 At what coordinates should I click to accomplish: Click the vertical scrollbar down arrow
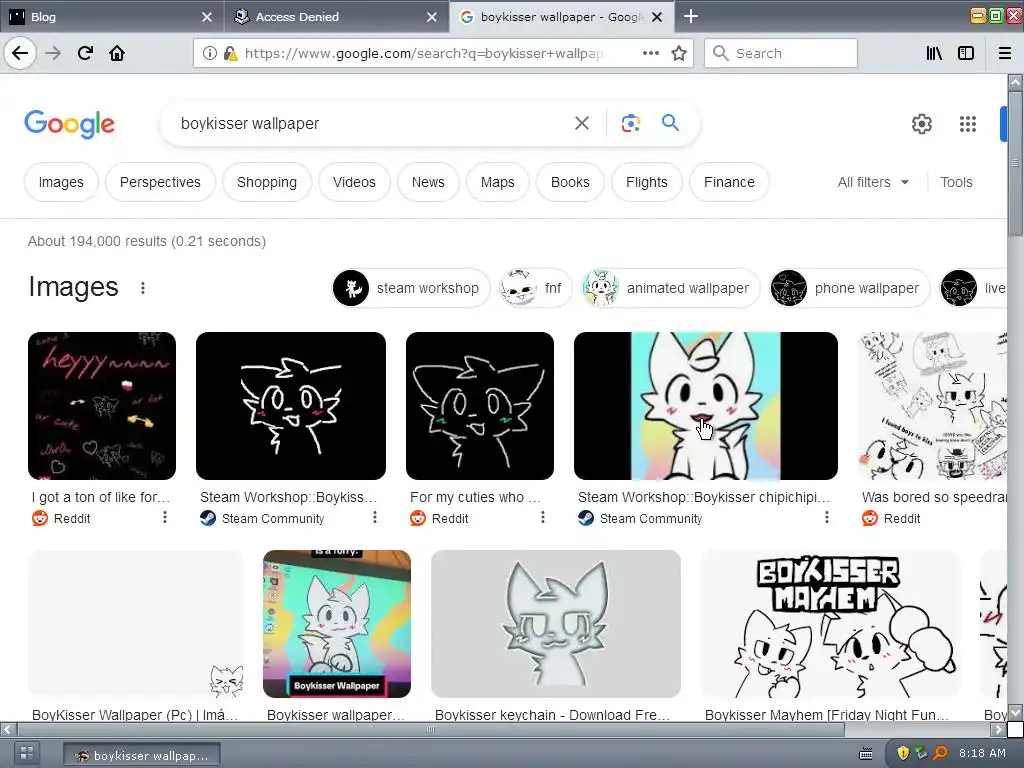coord(1015,712)
